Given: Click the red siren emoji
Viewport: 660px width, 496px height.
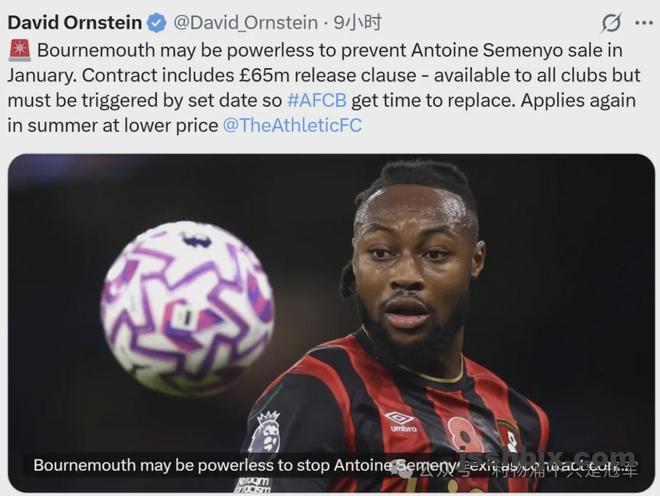Looking at the screenshot, I should pos(19,49).
